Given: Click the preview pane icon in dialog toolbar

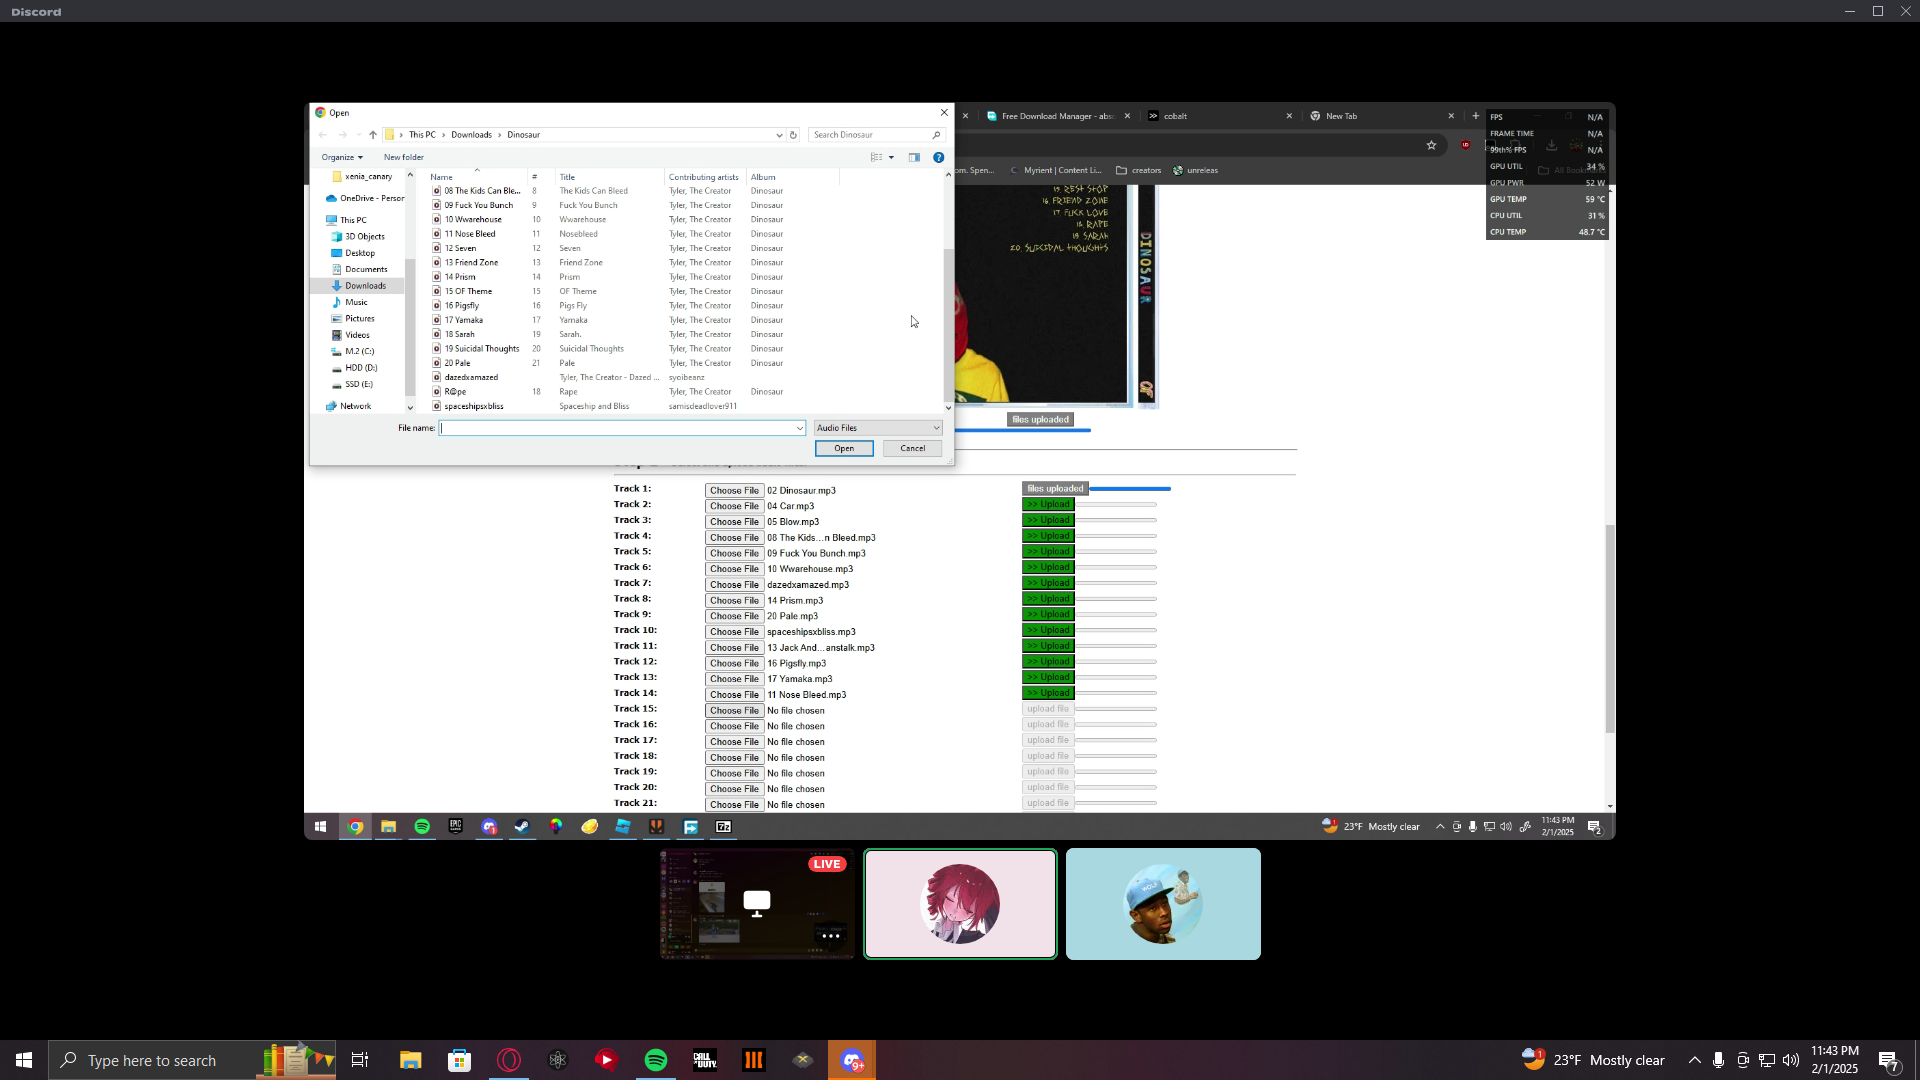Looking at the screenshot, I should point(914,157).
